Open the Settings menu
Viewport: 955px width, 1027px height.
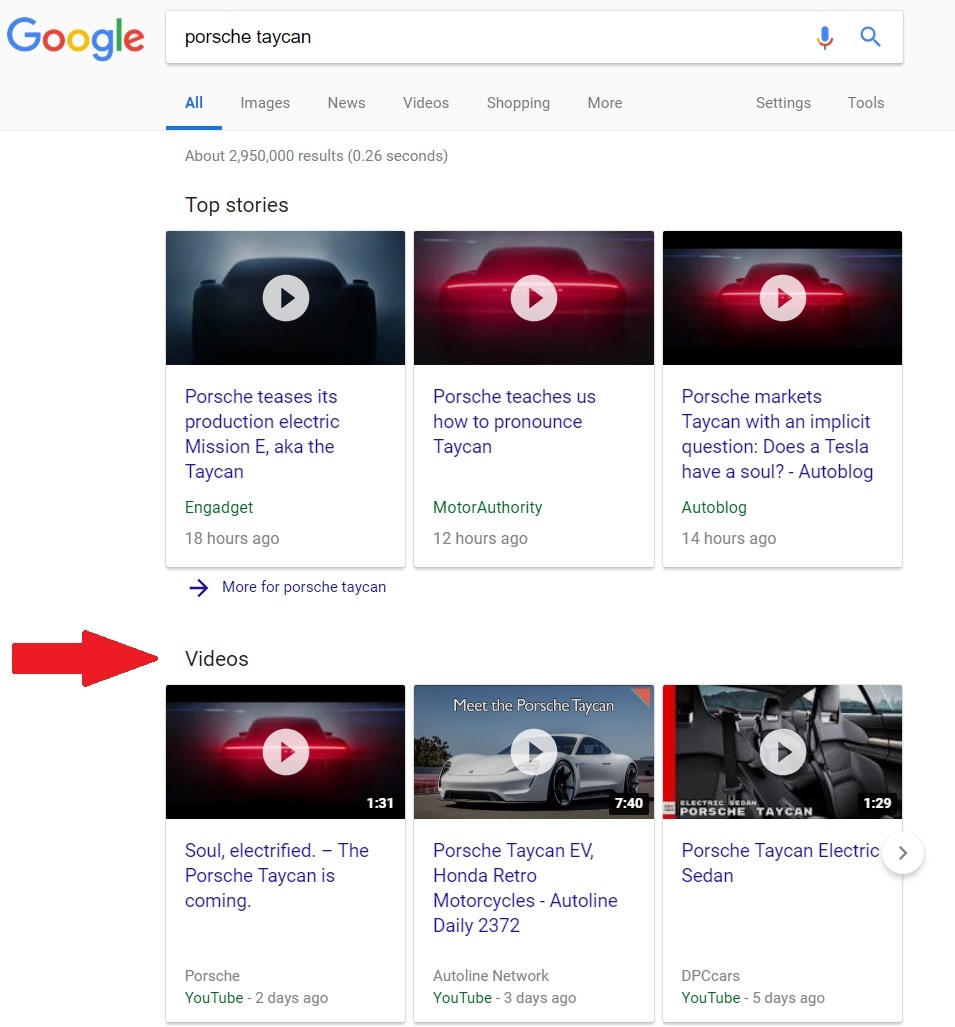pyautogui.click(x=783, y=103)
